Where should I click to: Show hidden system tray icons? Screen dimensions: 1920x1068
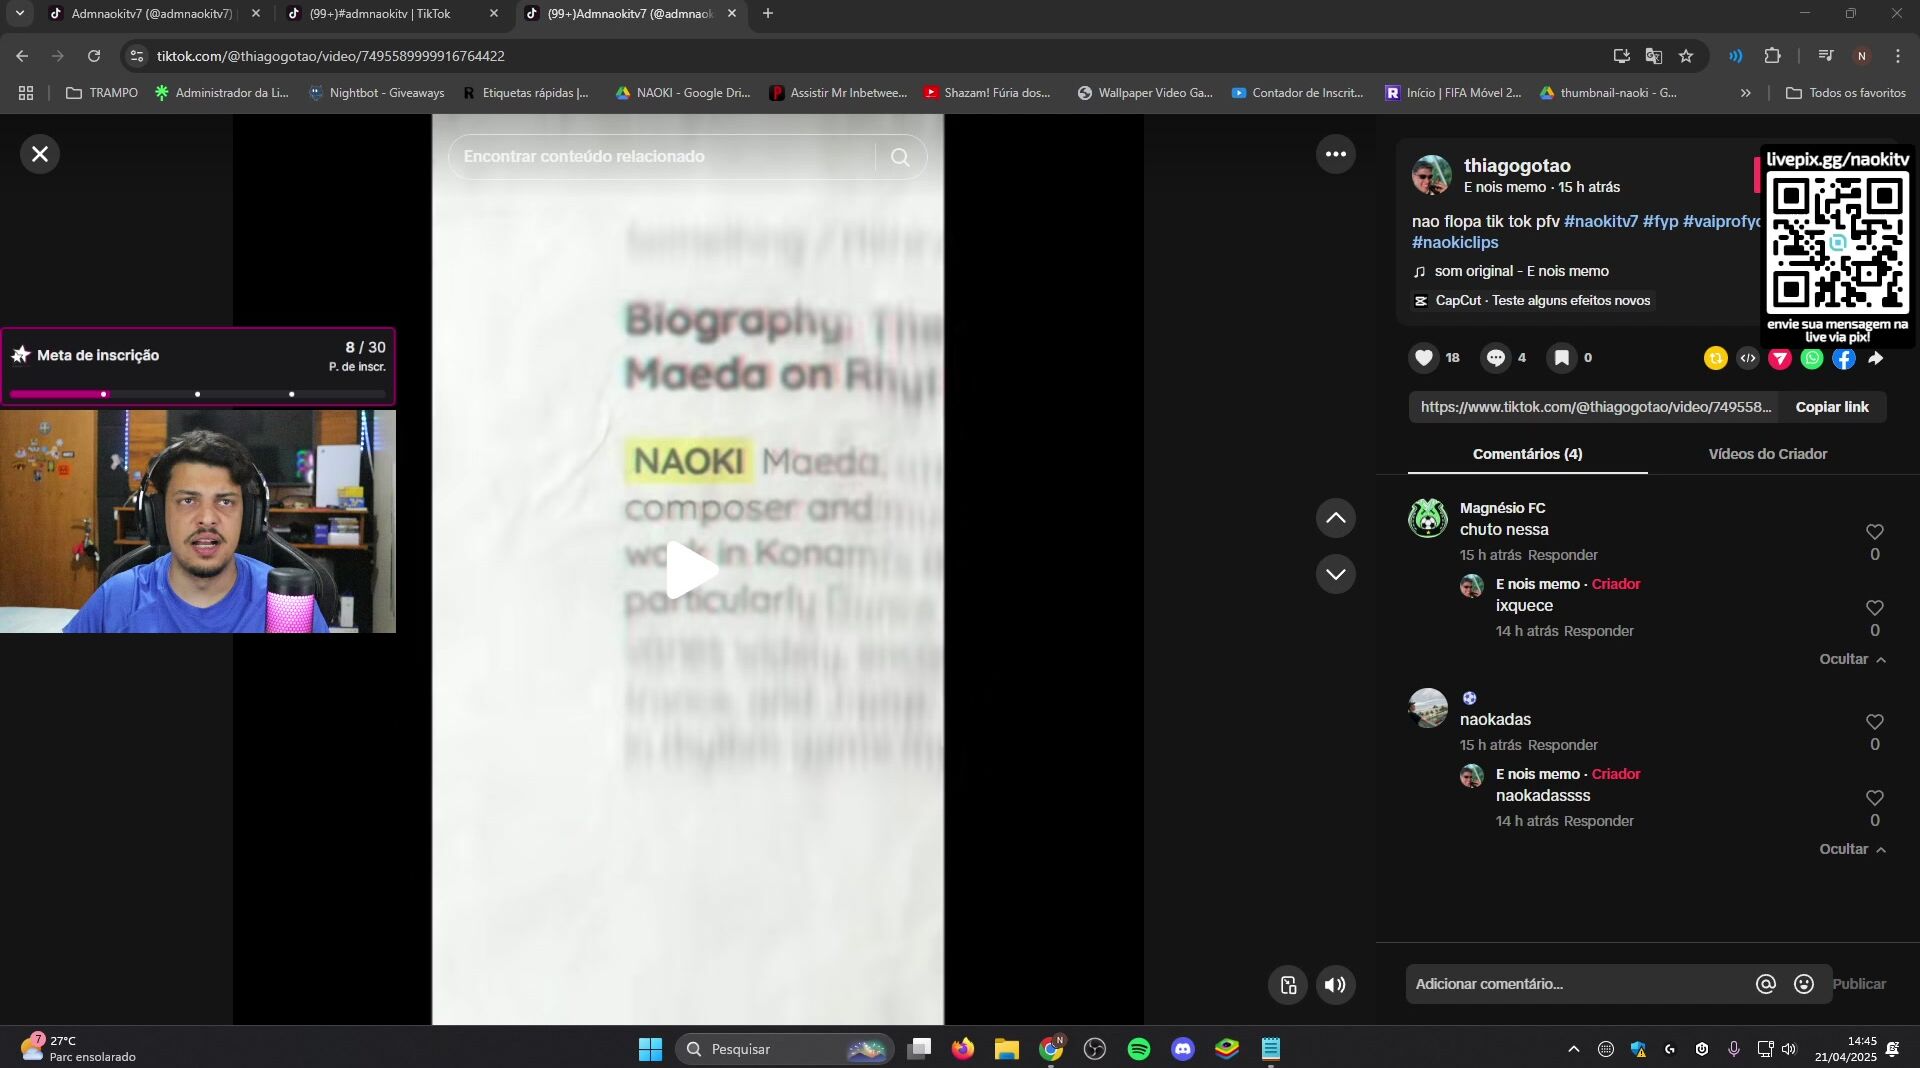1573,1049
